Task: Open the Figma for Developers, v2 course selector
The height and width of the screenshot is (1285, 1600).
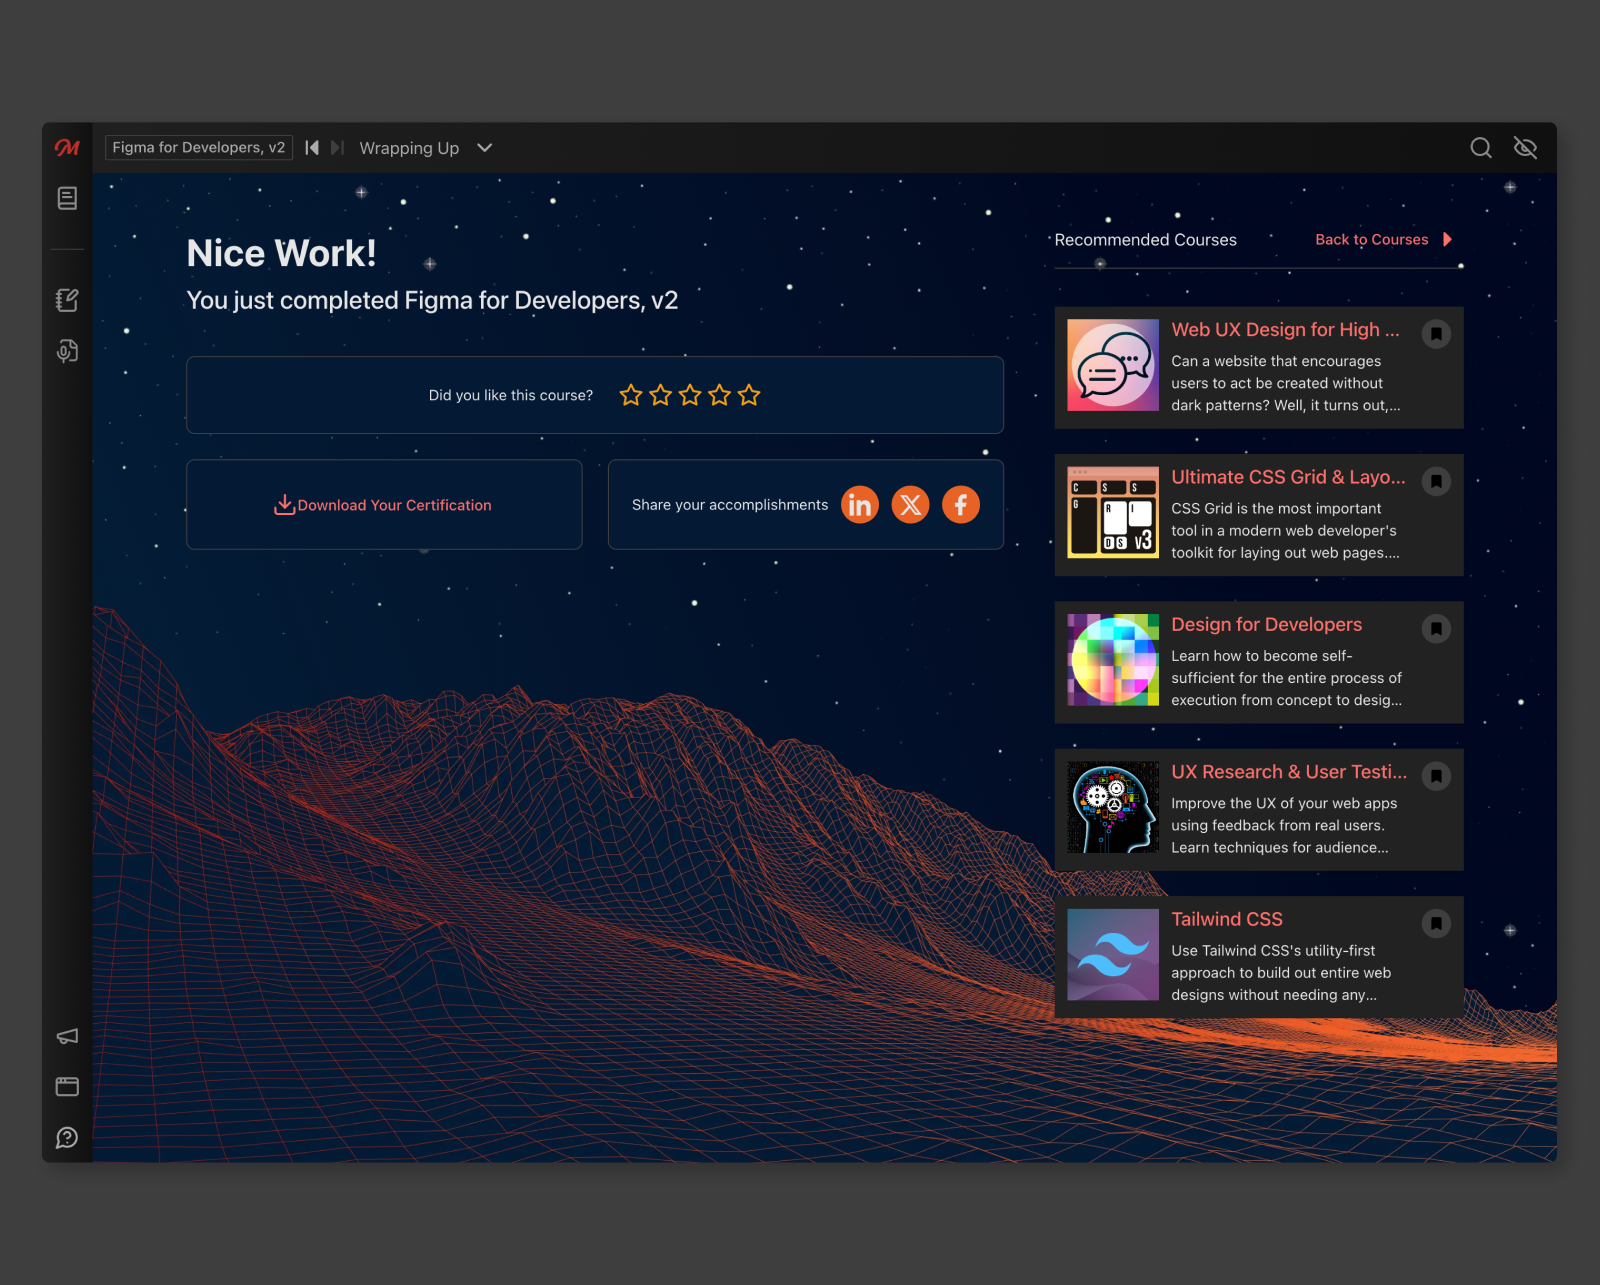Action: coord(198,148)
